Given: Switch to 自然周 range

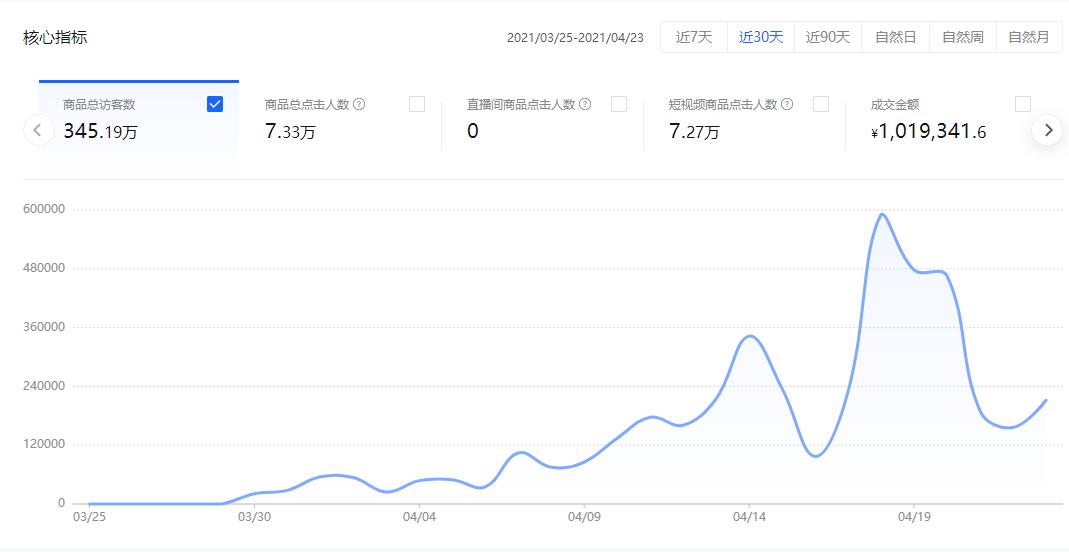Looking at the screenshot, I should click(x=963, y=37).
